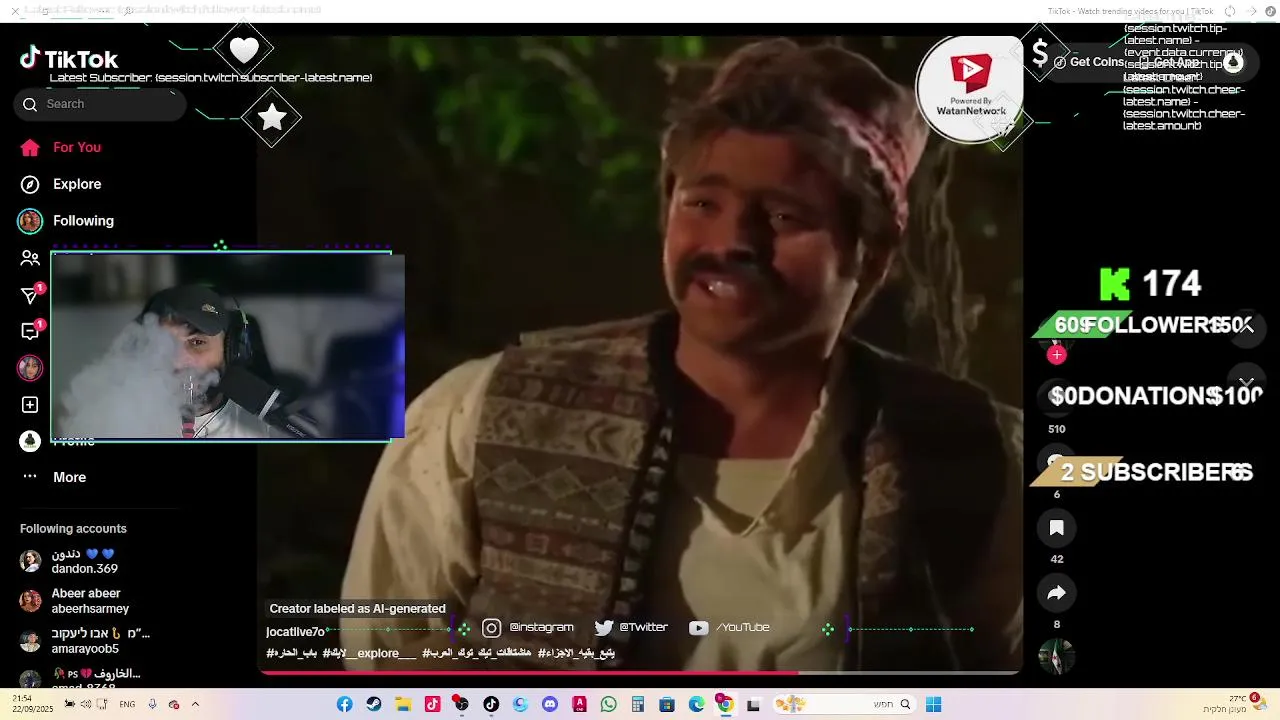Image resolution: width=1280 pixels, height=720 pixels.
Task: Go to the next video down arrow
Action: click(1246, 383)
